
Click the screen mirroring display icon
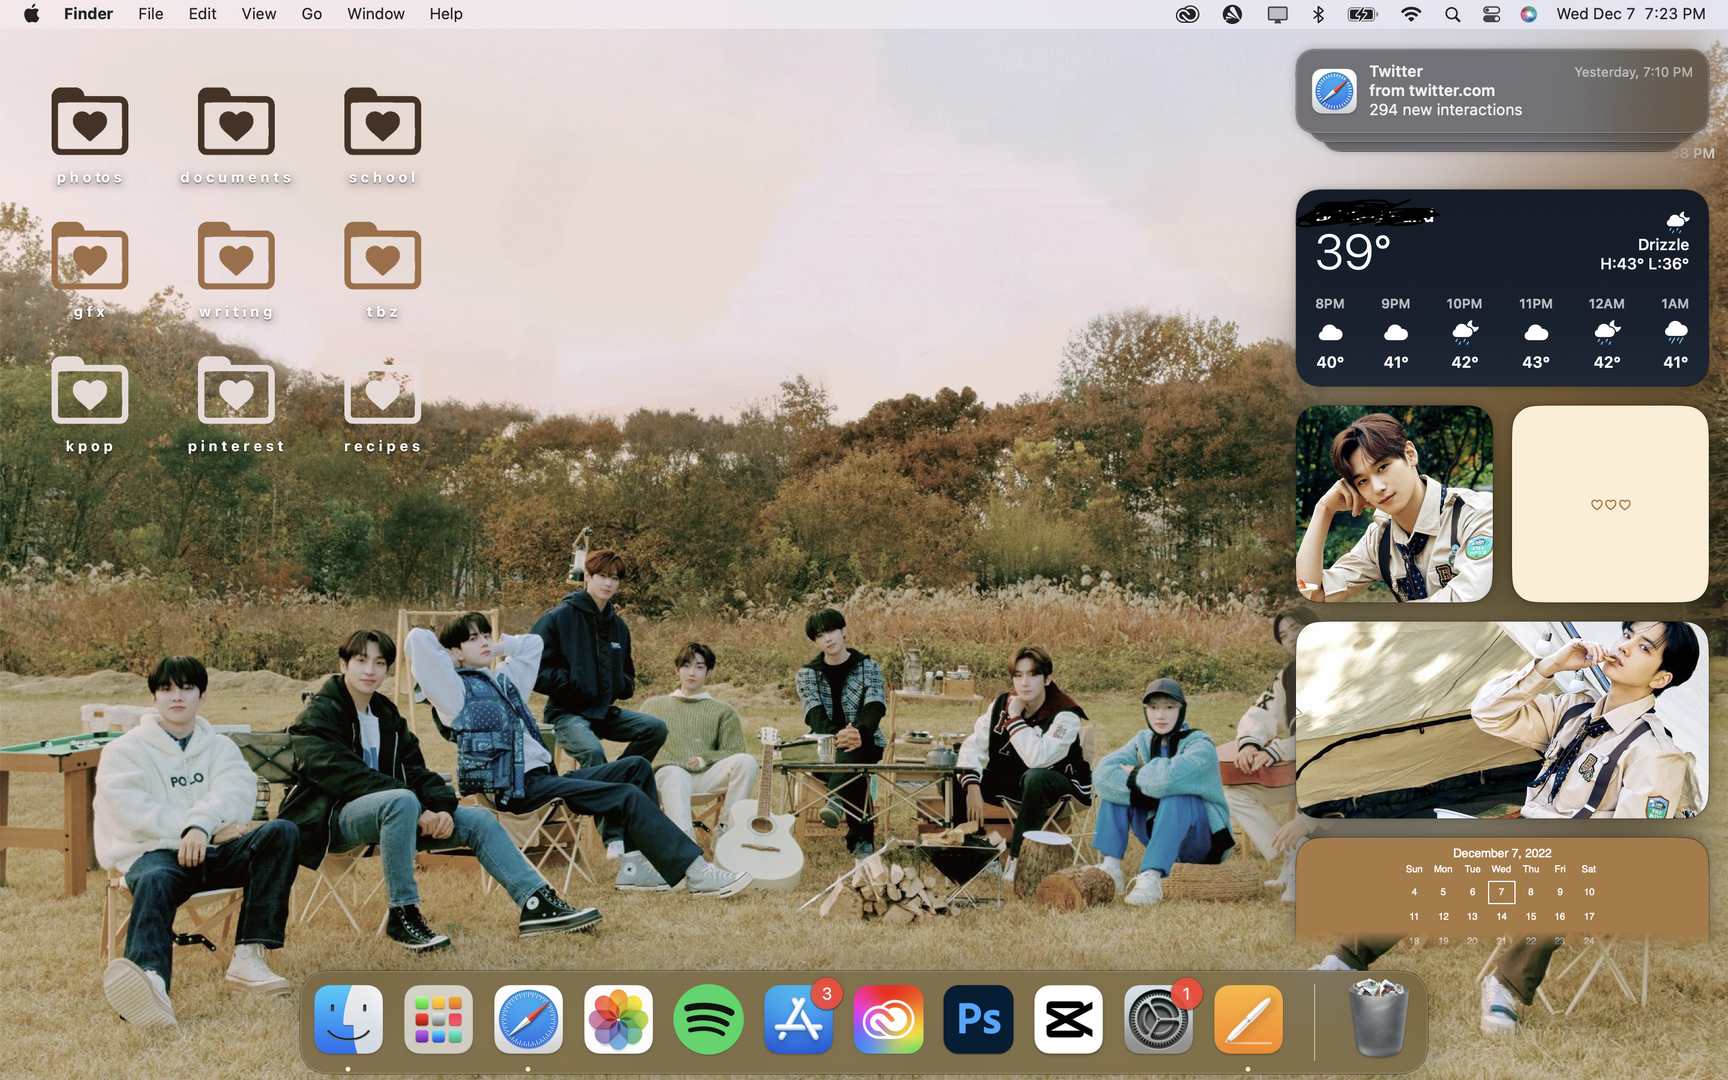tap(1277, 14)
